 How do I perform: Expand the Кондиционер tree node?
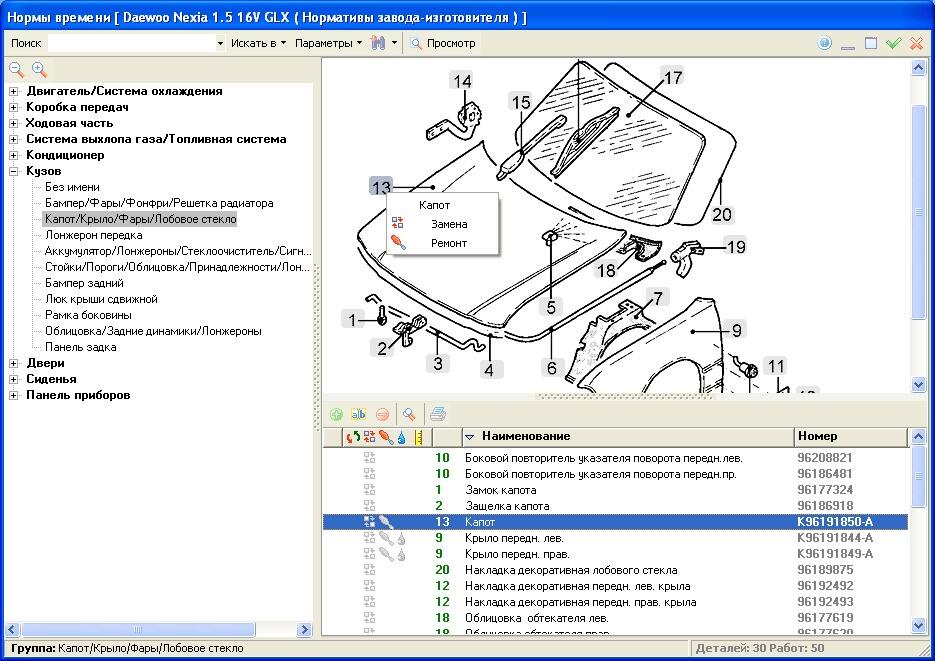tap(14, 156)
